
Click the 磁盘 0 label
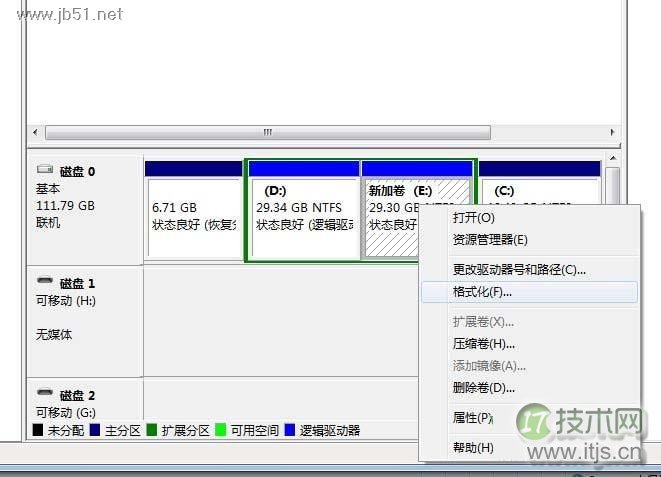pos(78,172)
